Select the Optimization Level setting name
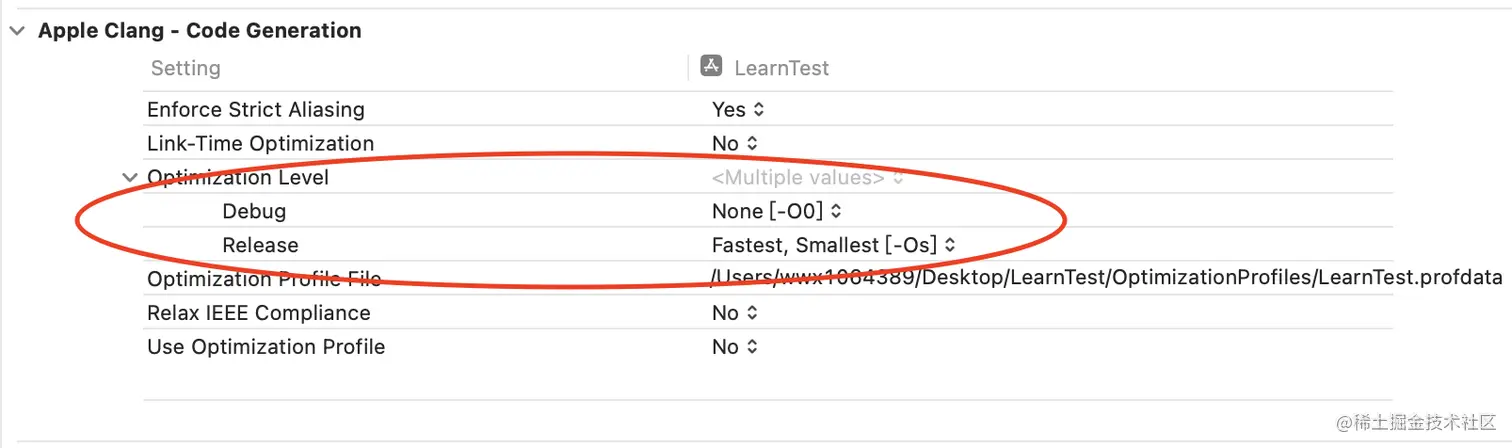Viewport: 1512px width, 448px height. pos(238,178)
